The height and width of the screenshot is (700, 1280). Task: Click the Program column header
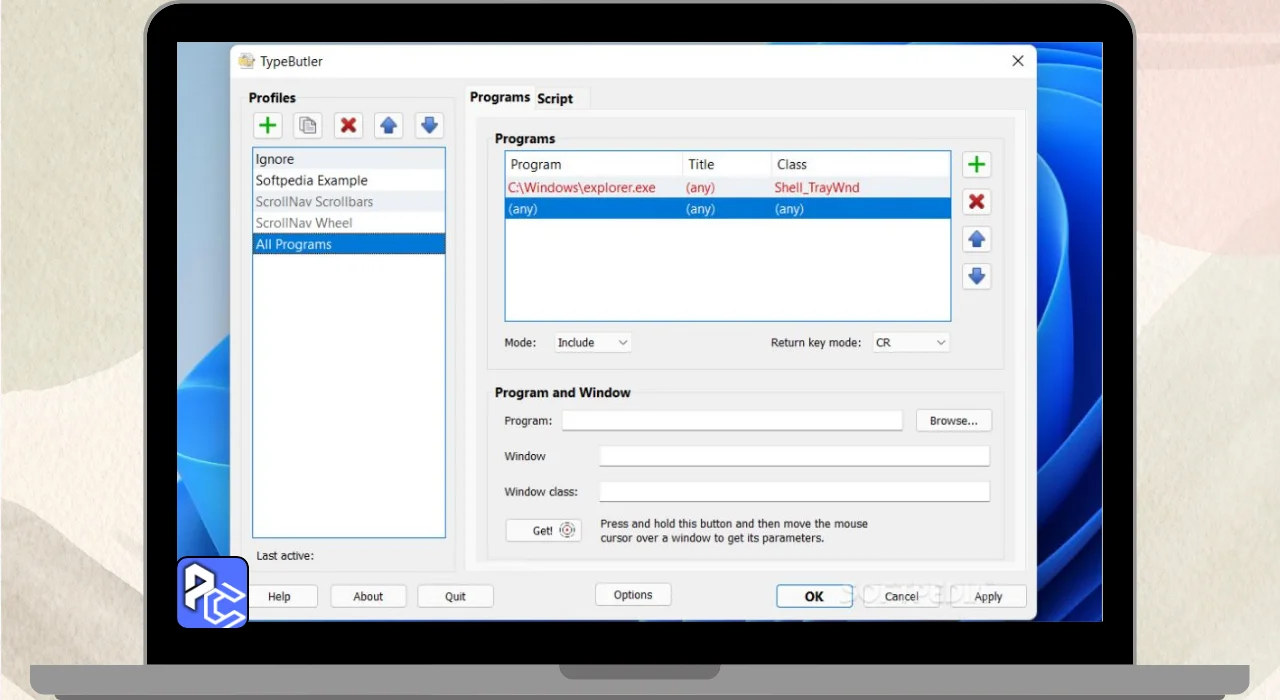click(594, 164)
